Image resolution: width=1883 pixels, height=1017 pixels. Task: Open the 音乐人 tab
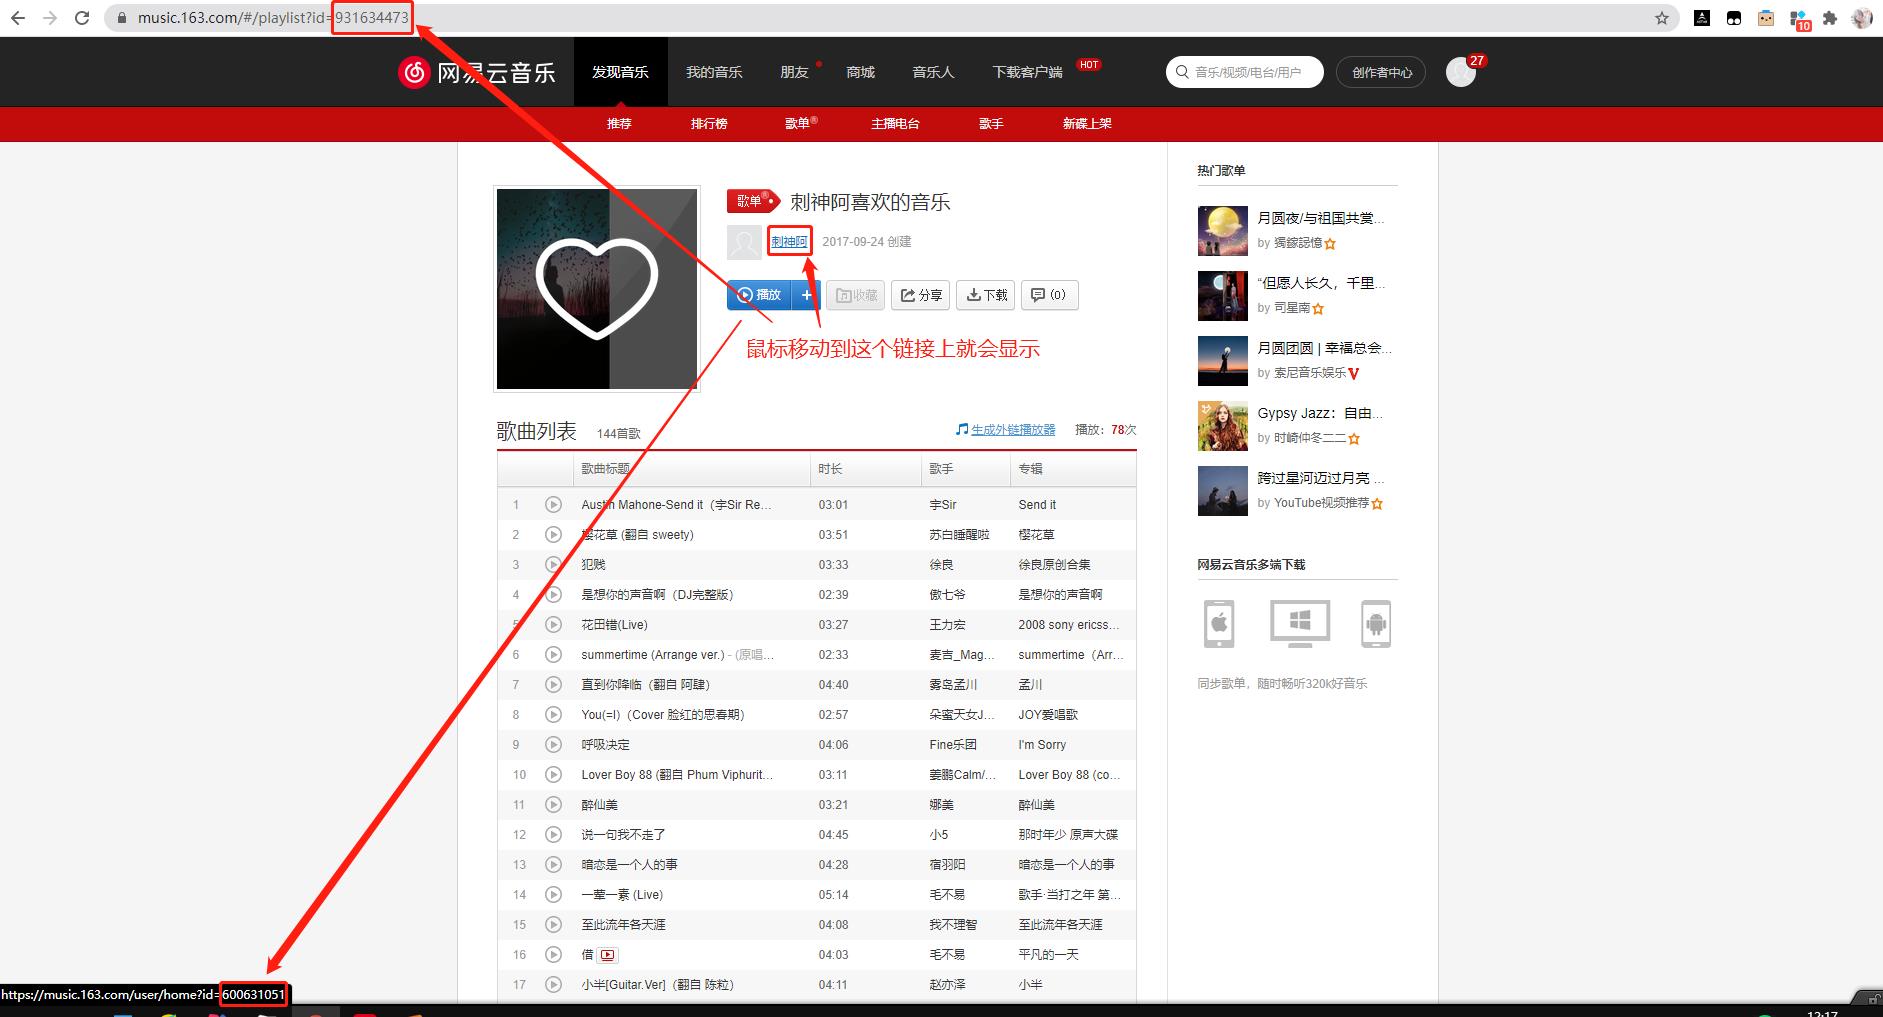point(933,72)
